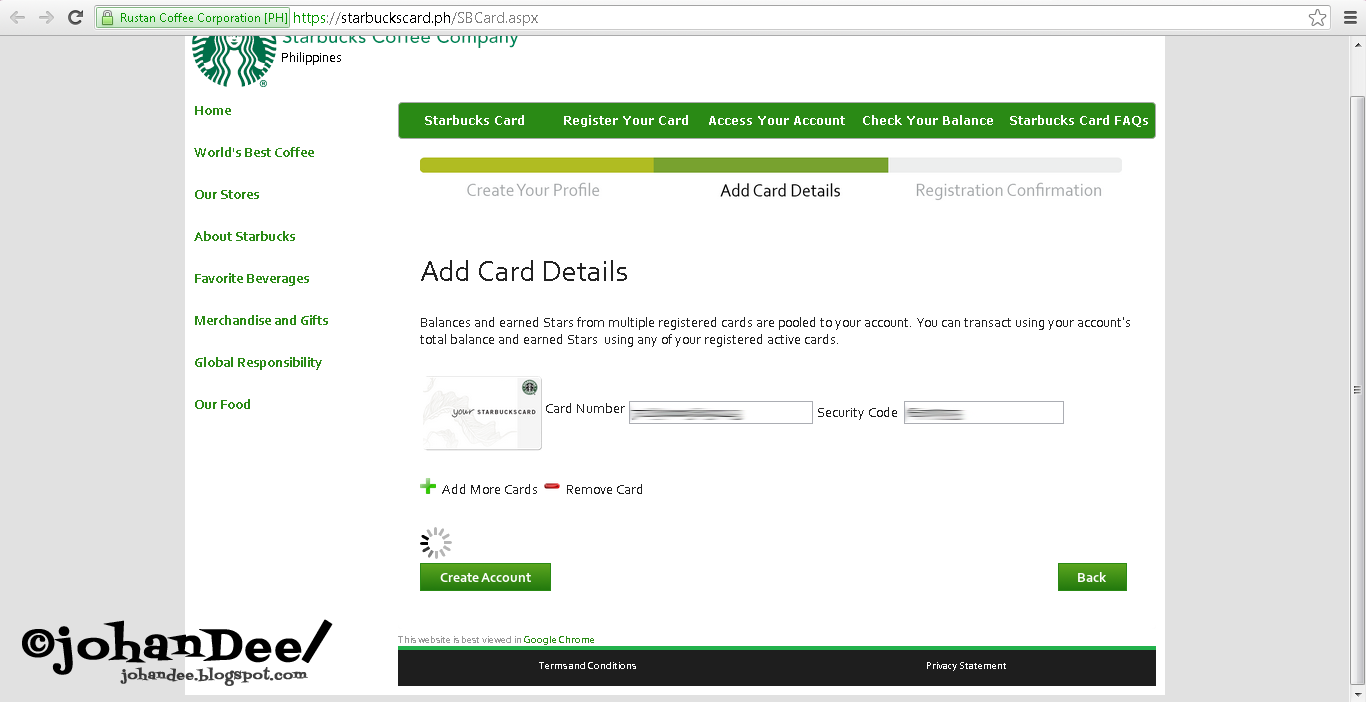The width and height of the screenshot is (1366, 702).
Task: Click the Create Account button
Action: point(485,577)
